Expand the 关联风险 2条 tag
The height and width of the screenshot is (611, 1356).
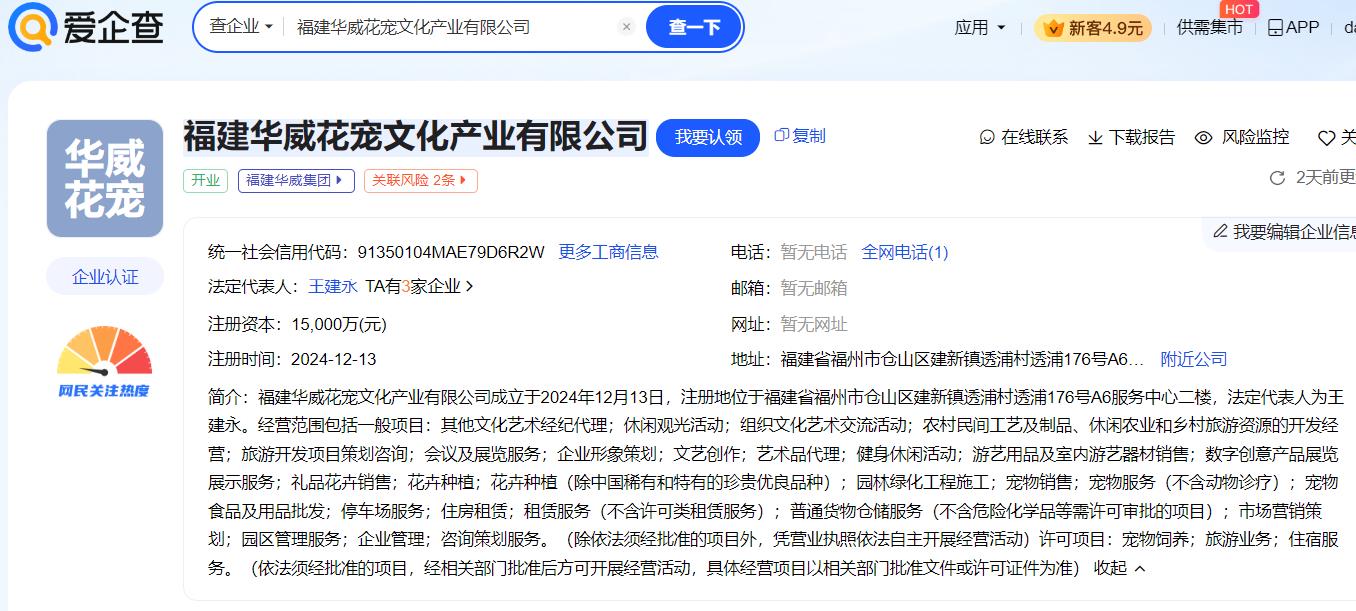[x=421, y=180]
